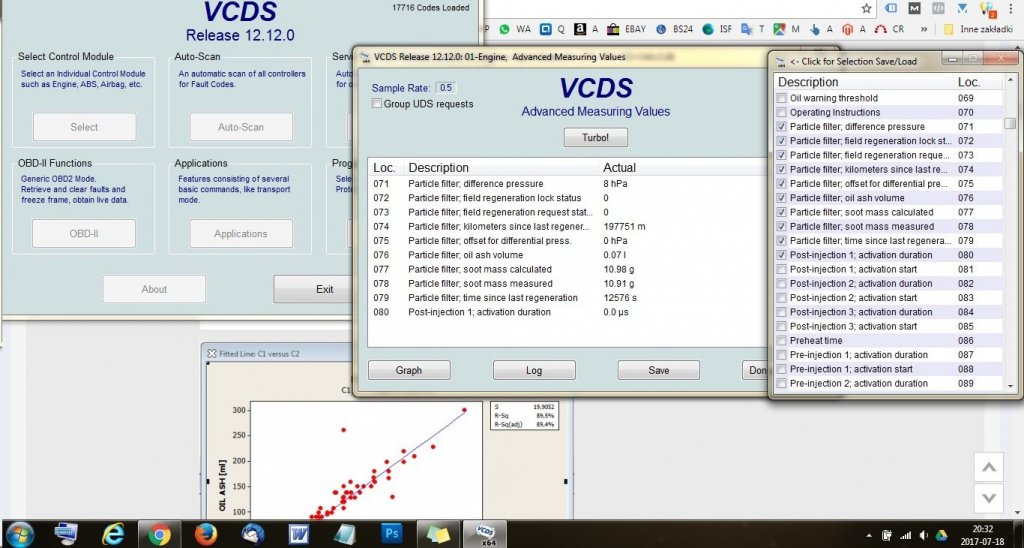Check Post-injection 1; activation start
The width and height of the screenshot is (1024, 548).
coord(782,269)
